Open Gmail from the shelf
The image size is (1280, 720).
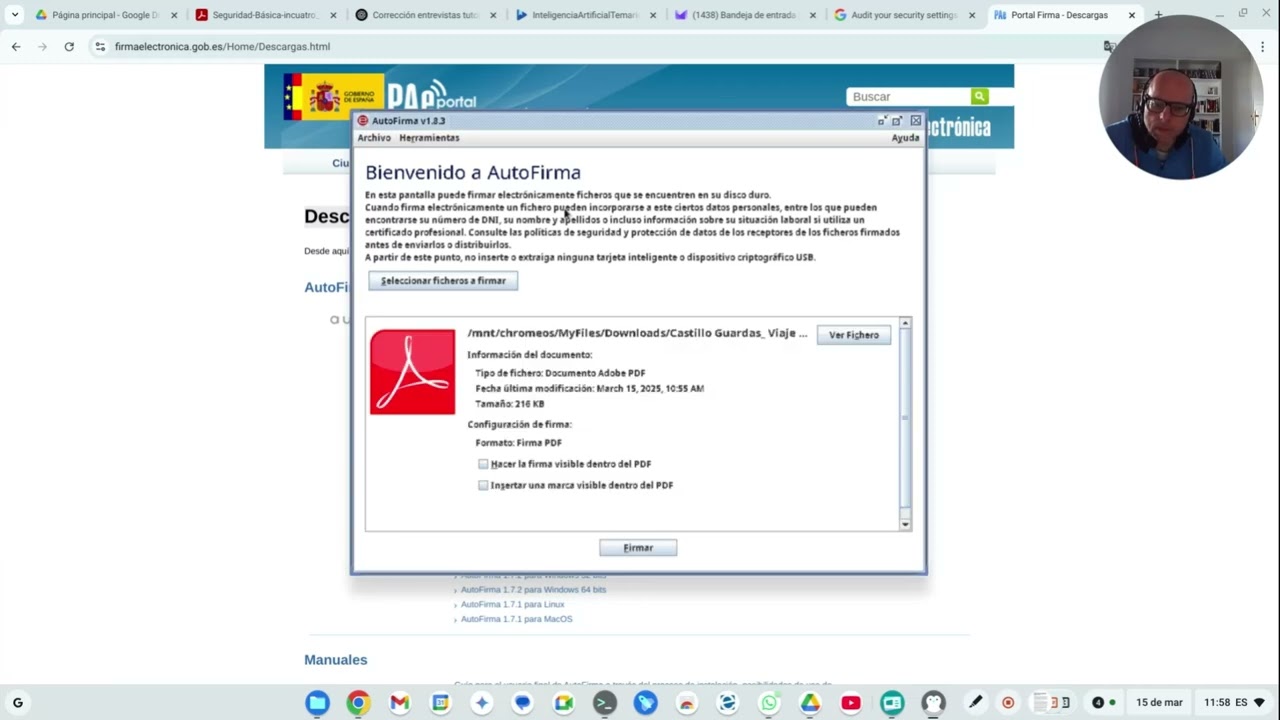(x=399, y=703)
